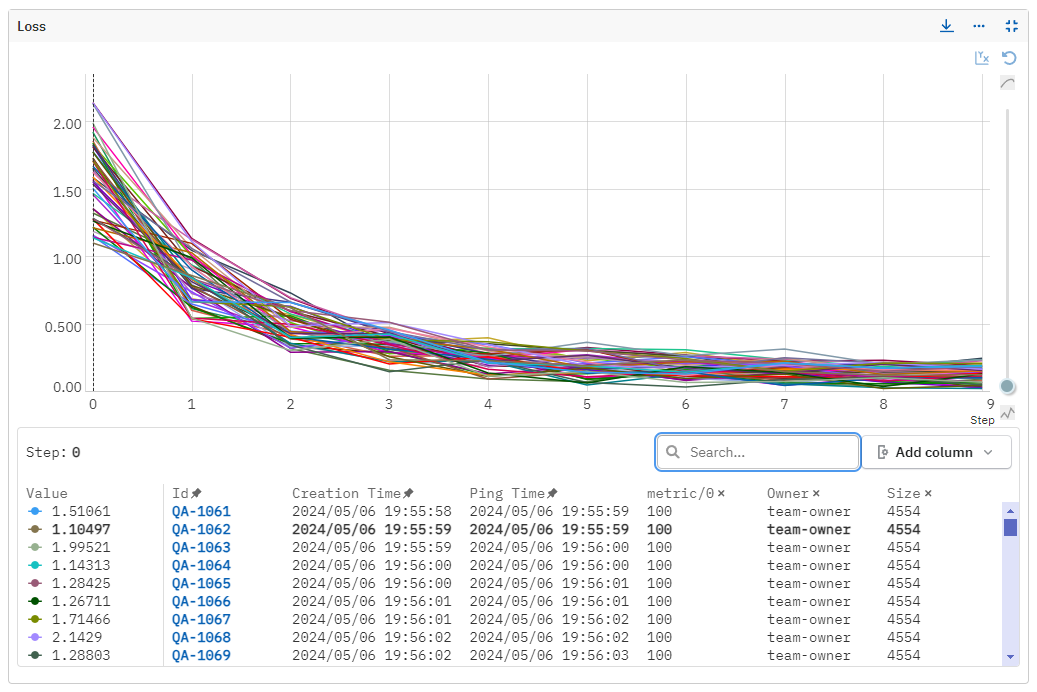The height and width of the screenshot is (692, 1037).
Task: Collapse the Loss panel from fullscreen
Action: 1011,26
